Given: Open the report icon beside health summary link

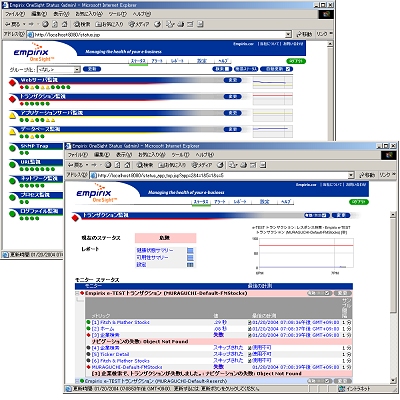Looking at the screenshot, I should pyautogui.click(x=190, y=250).
